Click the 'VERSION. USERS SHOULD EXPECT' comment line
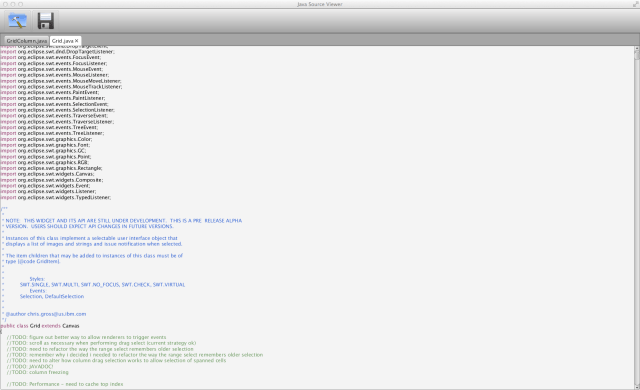 pos(88,226)
